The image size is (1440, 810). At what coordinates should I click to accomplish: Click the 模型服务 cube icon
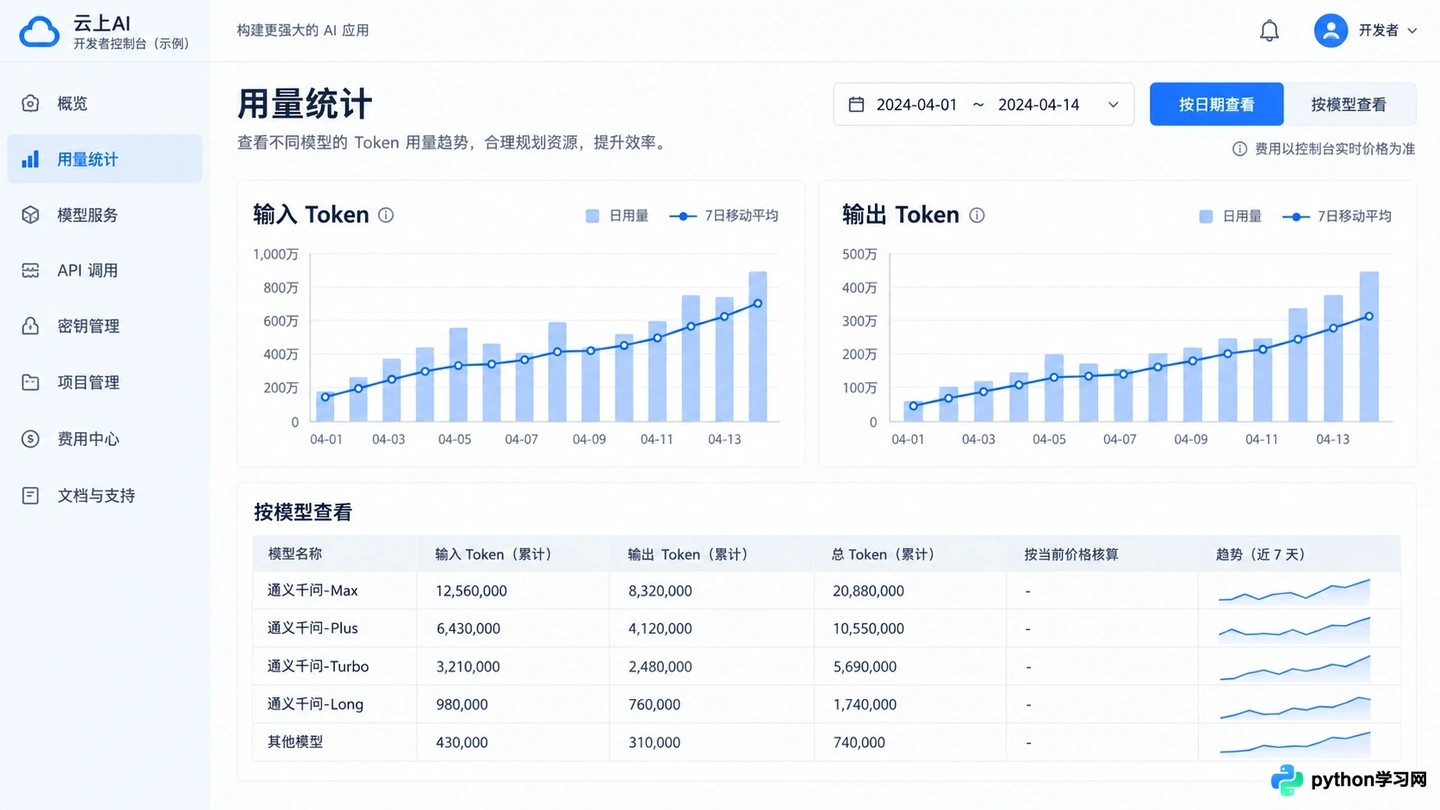[31, 215]
